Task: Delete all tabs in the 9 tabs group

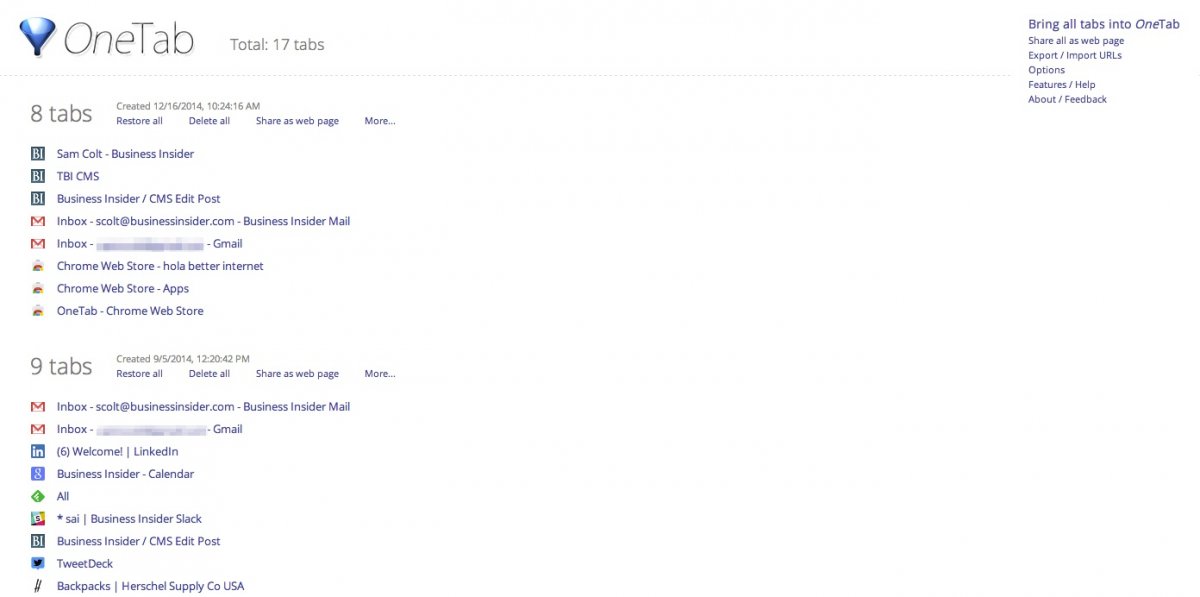Action: coord(209,374)
